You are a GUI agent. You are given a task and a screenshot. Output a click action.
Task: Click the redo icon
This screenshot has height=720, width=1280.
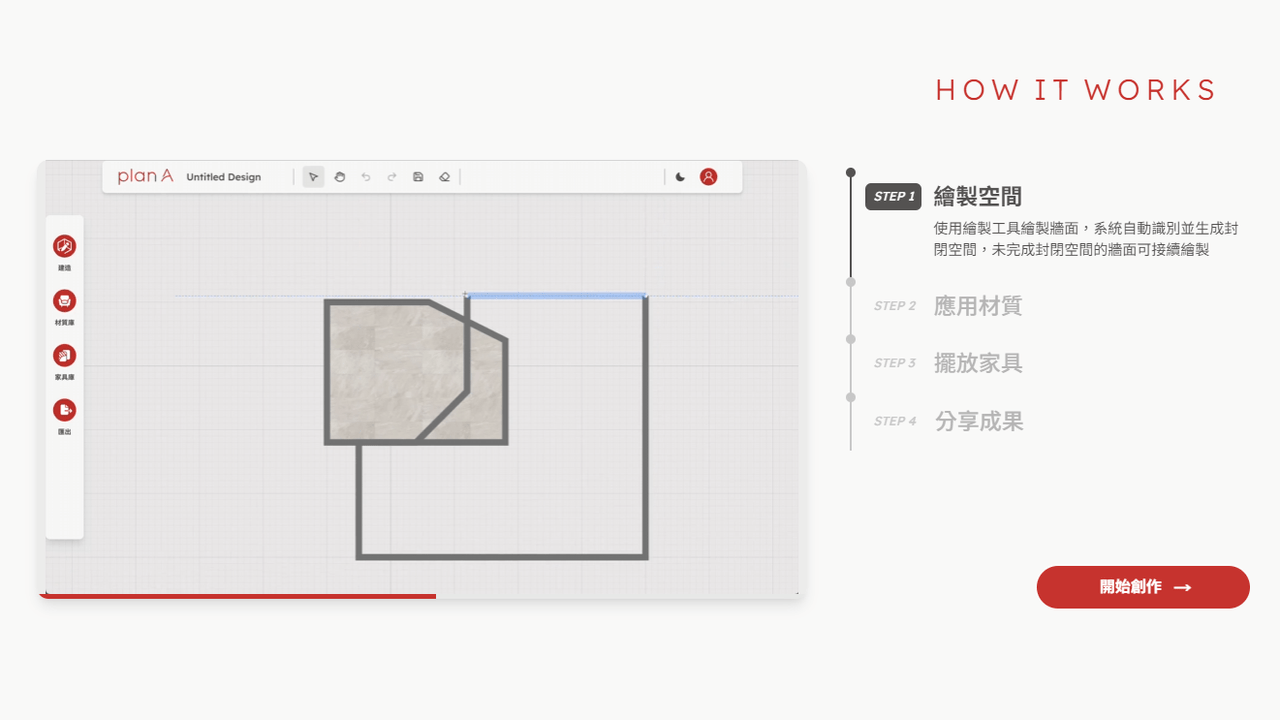pos(392,176)
